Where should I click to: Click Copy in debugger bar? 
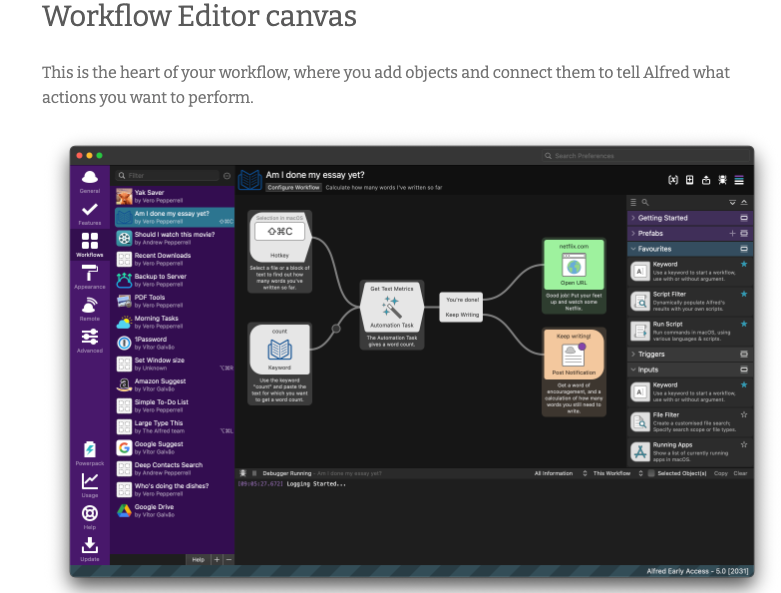(x=721, y=473)
